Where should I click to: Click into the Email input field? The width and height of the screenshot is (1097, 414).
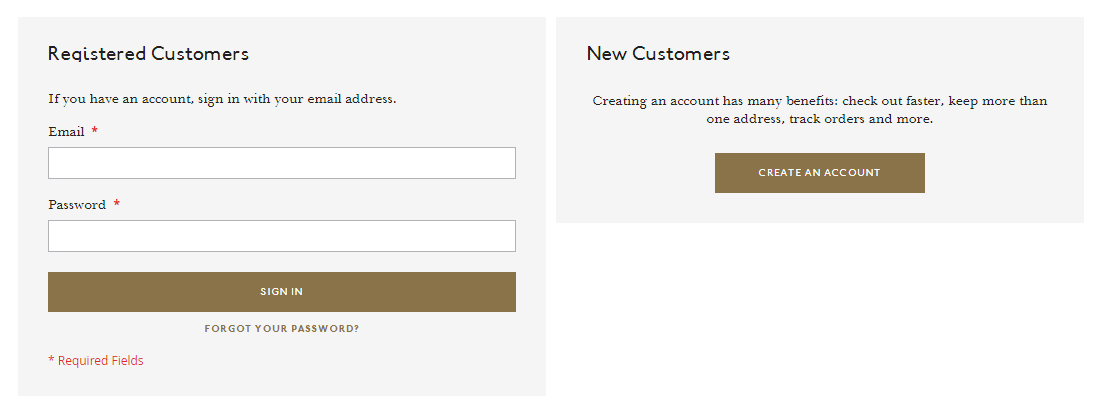pos(281,163)
